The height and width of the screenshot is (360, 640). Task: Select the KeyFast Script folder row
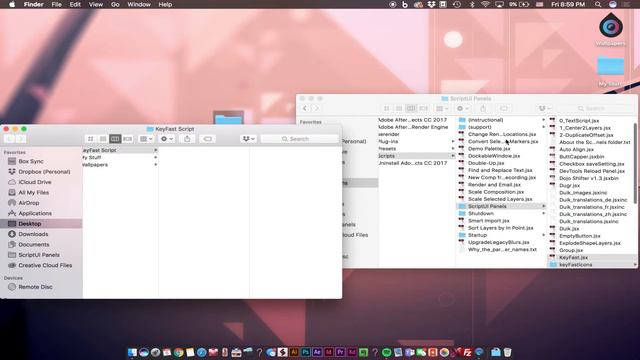click(120, 150)
